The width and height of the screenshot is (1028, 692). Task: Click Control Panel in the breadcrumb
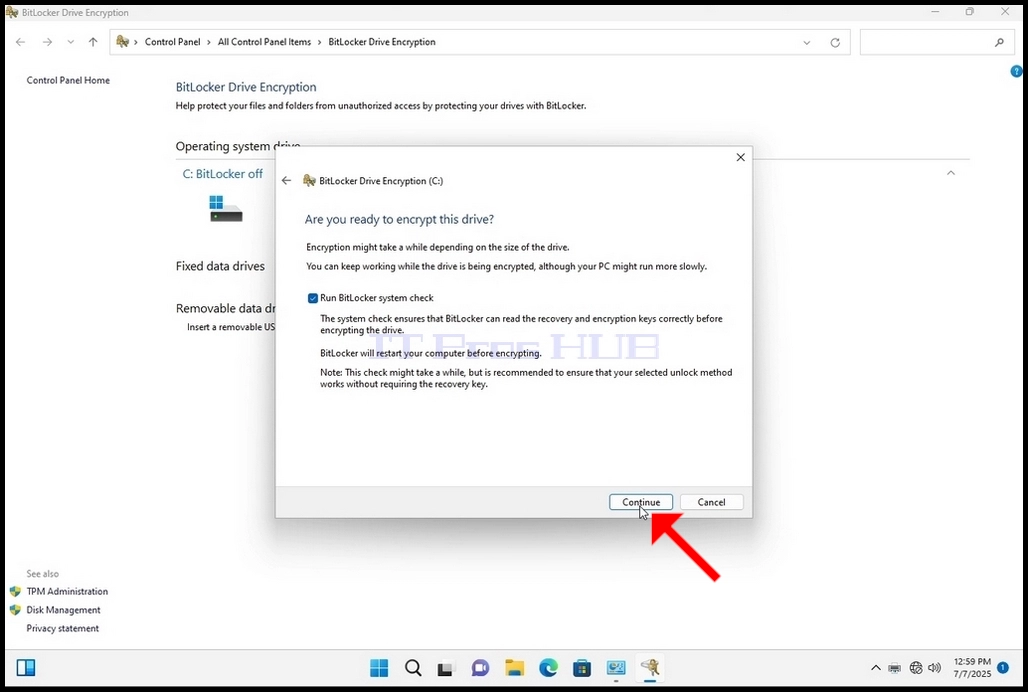coord(172,42)
